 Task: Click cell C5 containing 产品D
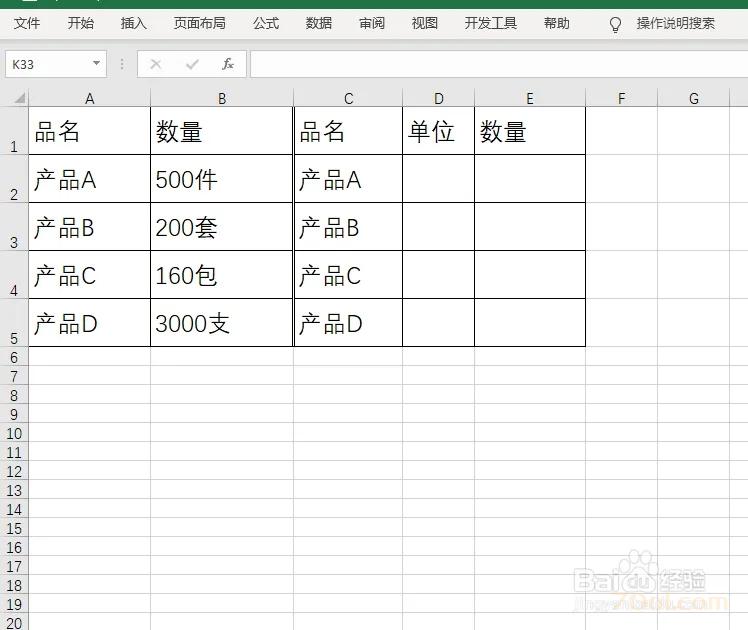click(348, 323)
